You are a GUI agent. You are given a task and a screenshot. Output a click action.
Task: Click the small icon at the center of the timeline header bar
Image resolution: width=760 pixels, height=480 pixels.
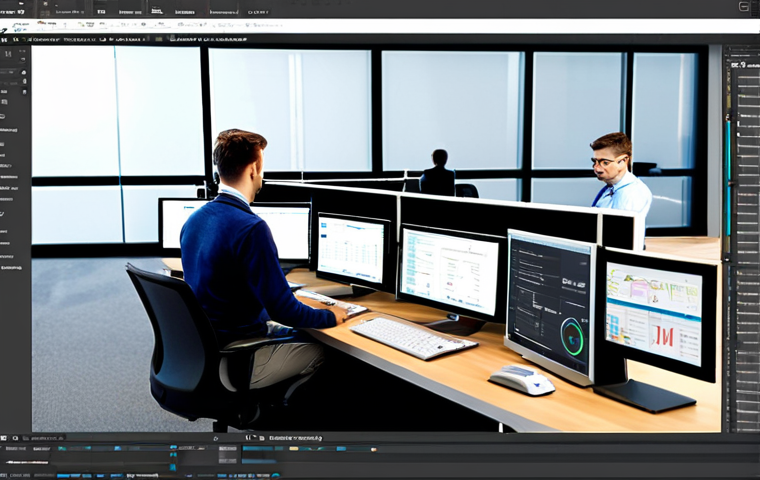216,438
